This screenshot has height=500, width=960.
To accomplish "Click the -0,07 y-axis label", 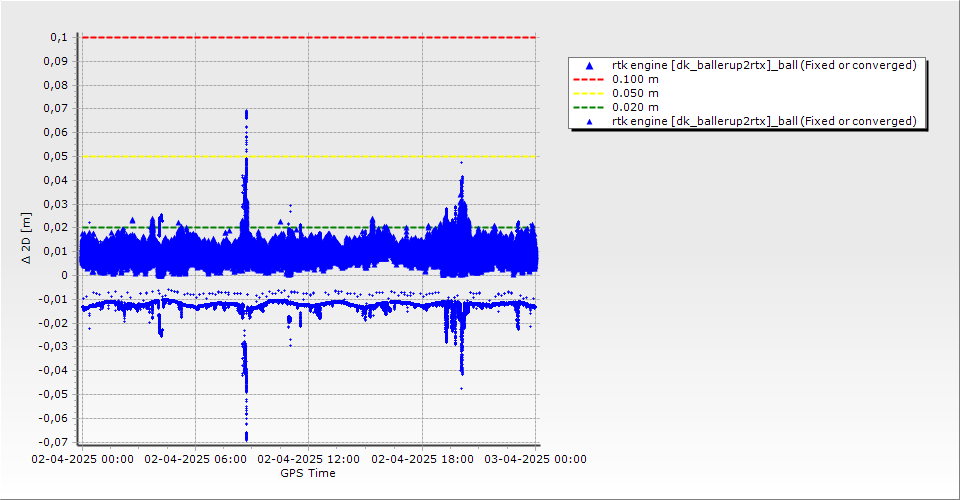I will (x=53, y=442).
